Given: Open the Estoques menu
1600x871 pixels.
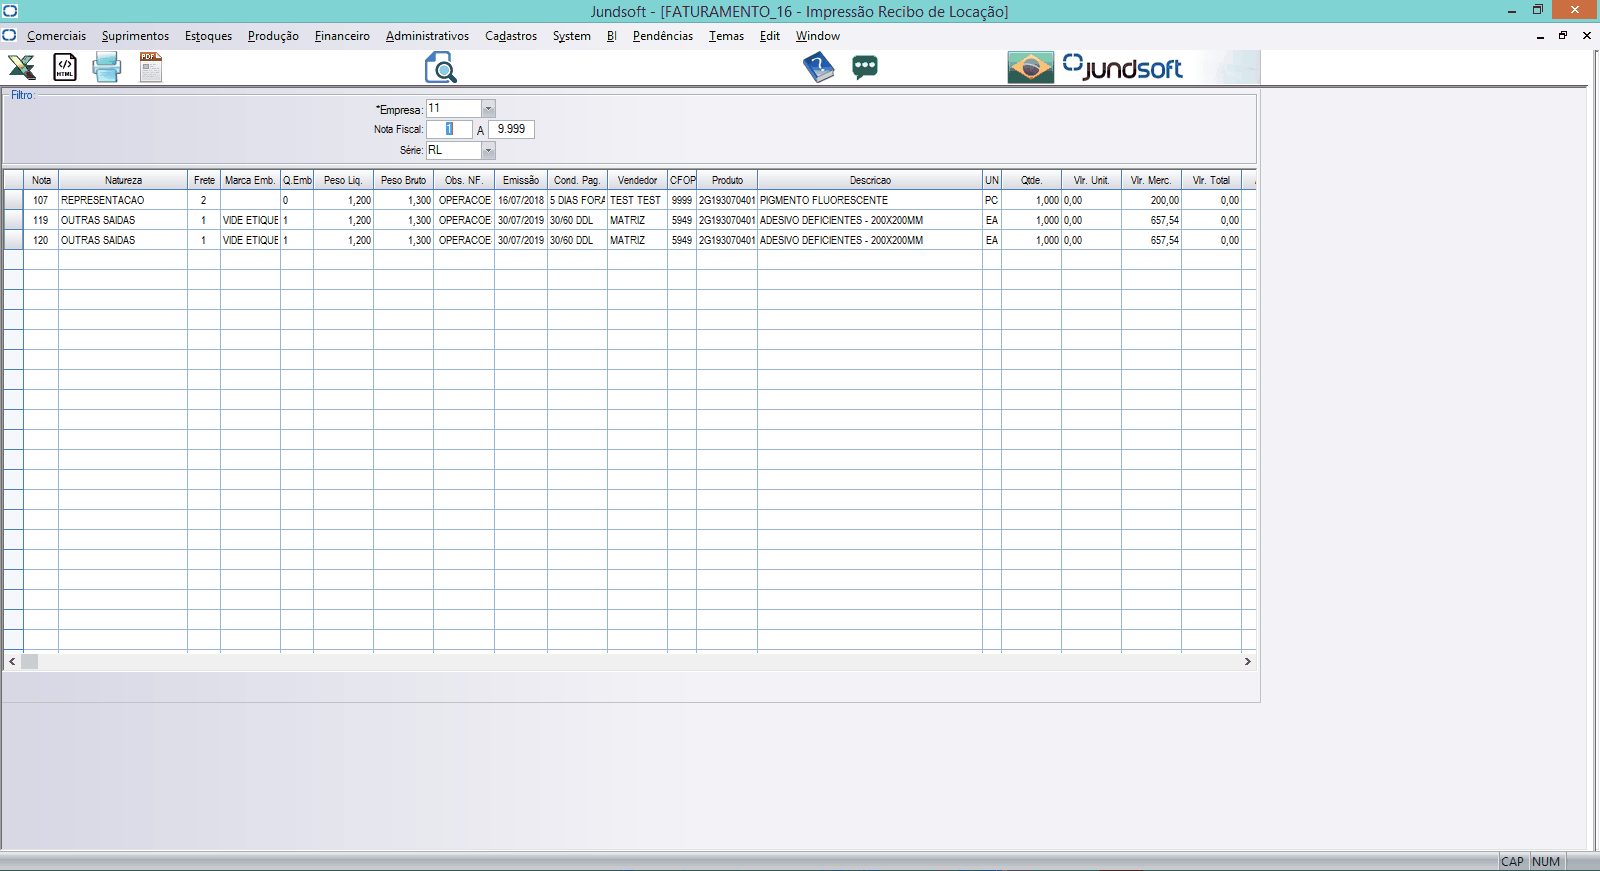Looking at the screenshot, I should (208, 36).
